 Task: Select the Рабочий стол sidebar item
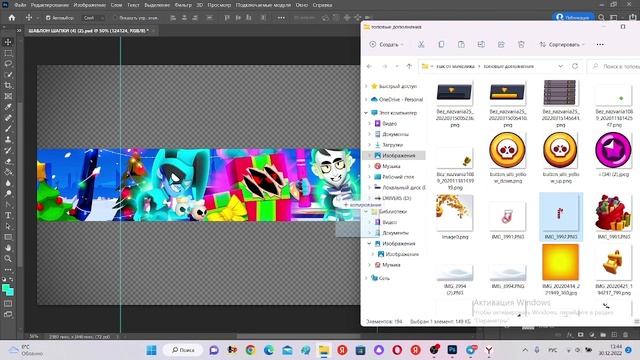pyautogui.click(x=398, y=177)
